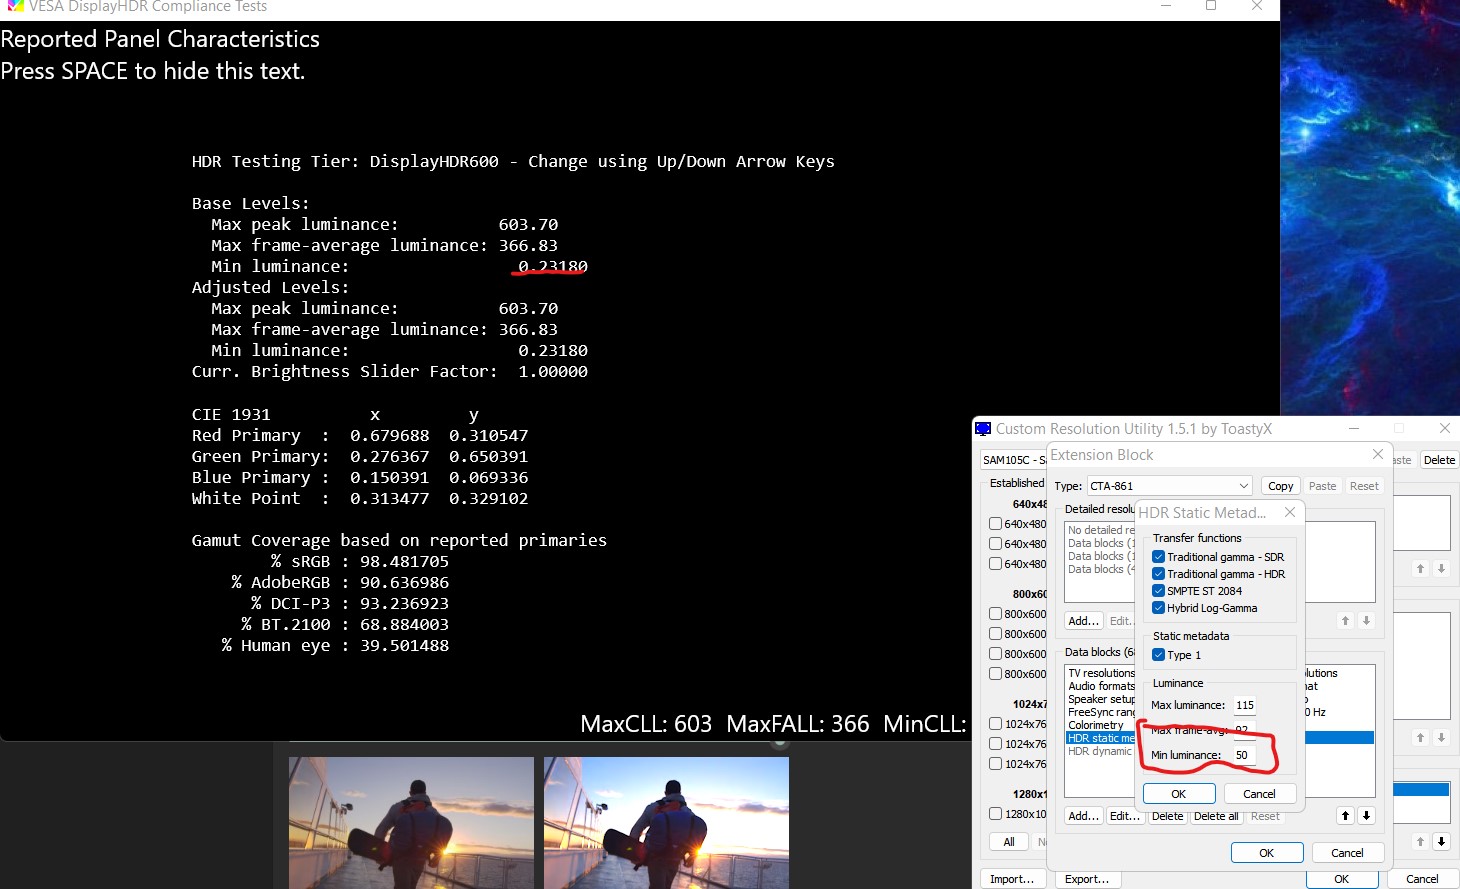This screenshot has width=1460, height=889.
Task: Click the Min luminance field showing 50
Action: [1244, 755]
